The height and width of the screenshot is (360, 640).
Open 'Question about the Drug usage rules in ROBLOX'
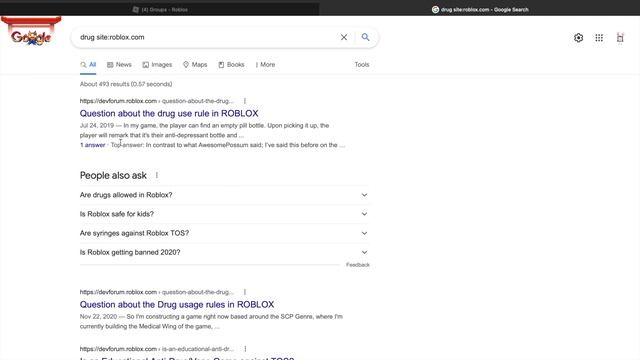[x=177, y=304]
